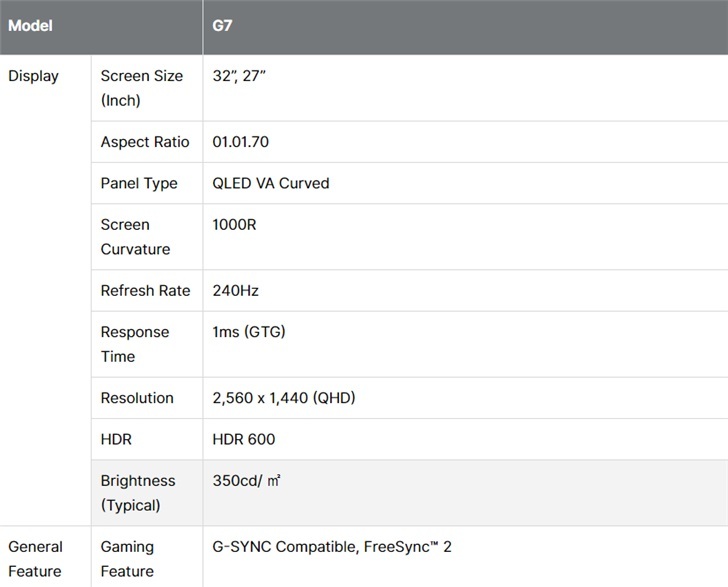Click the Panel Type label

(139, 183)
